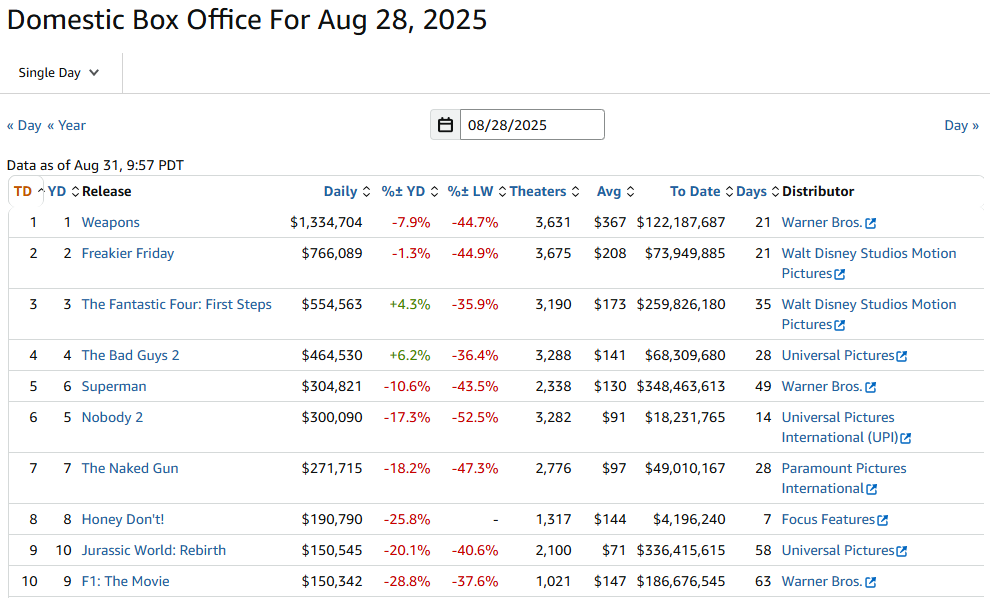Open Warner Bros. link in Superman row

tap(822, 386)
